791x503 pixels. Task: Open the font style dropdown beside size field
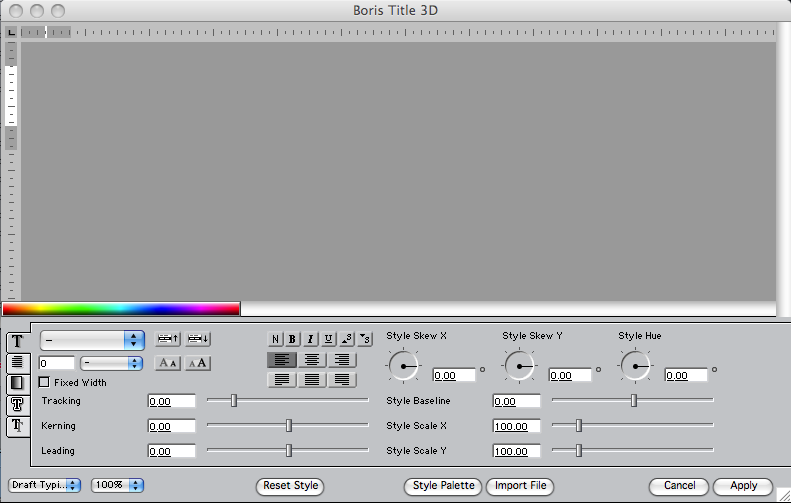click(x=111, y=363)
